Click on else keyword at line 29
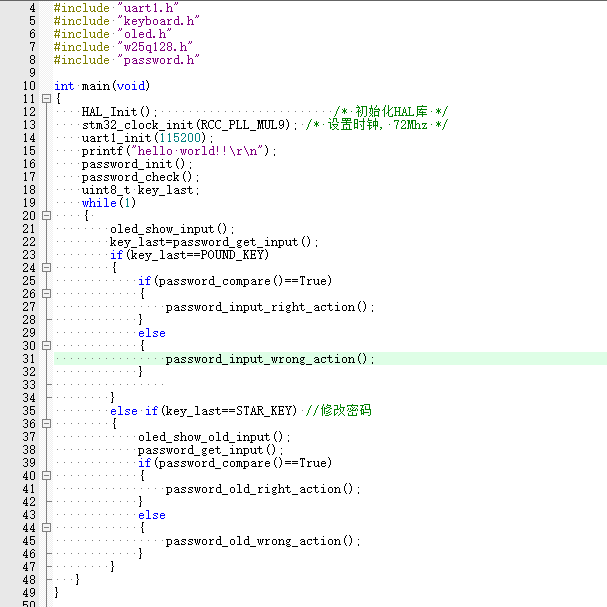Viewport: 607px width, 607px height. (x=152, y=333)
